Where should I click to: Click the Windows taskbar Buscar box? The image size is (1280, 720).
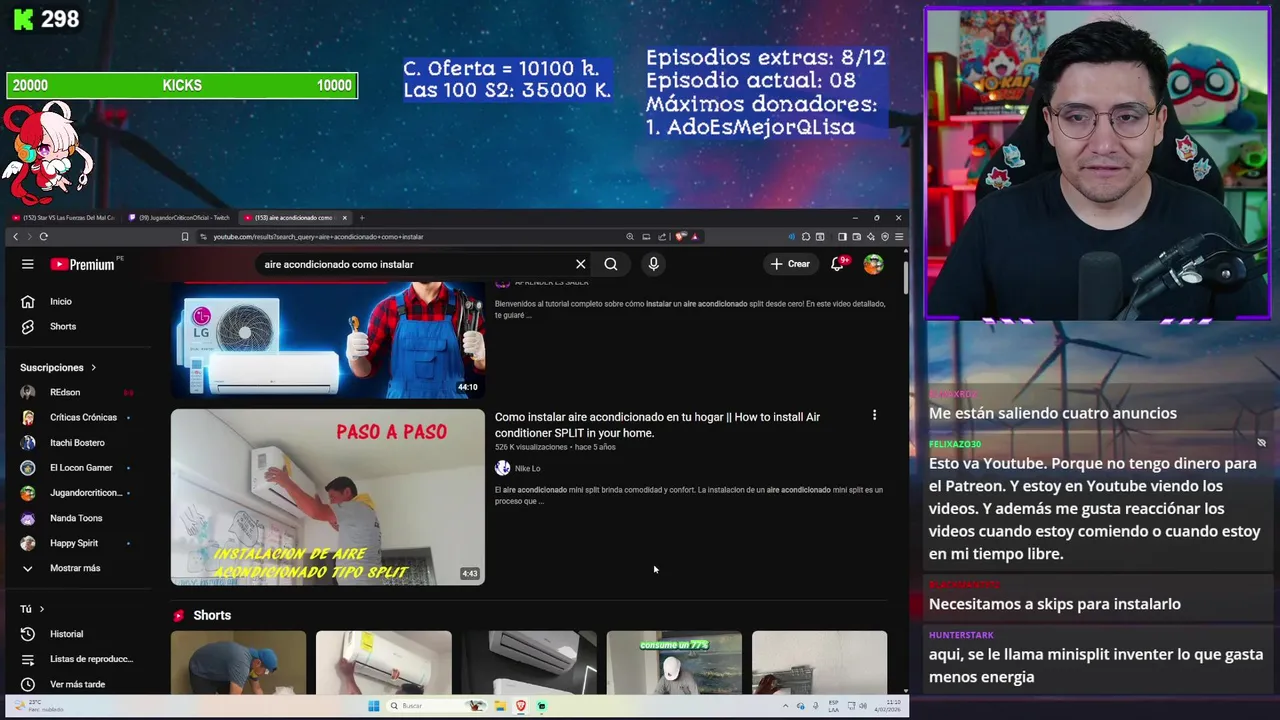click(435, 706)
